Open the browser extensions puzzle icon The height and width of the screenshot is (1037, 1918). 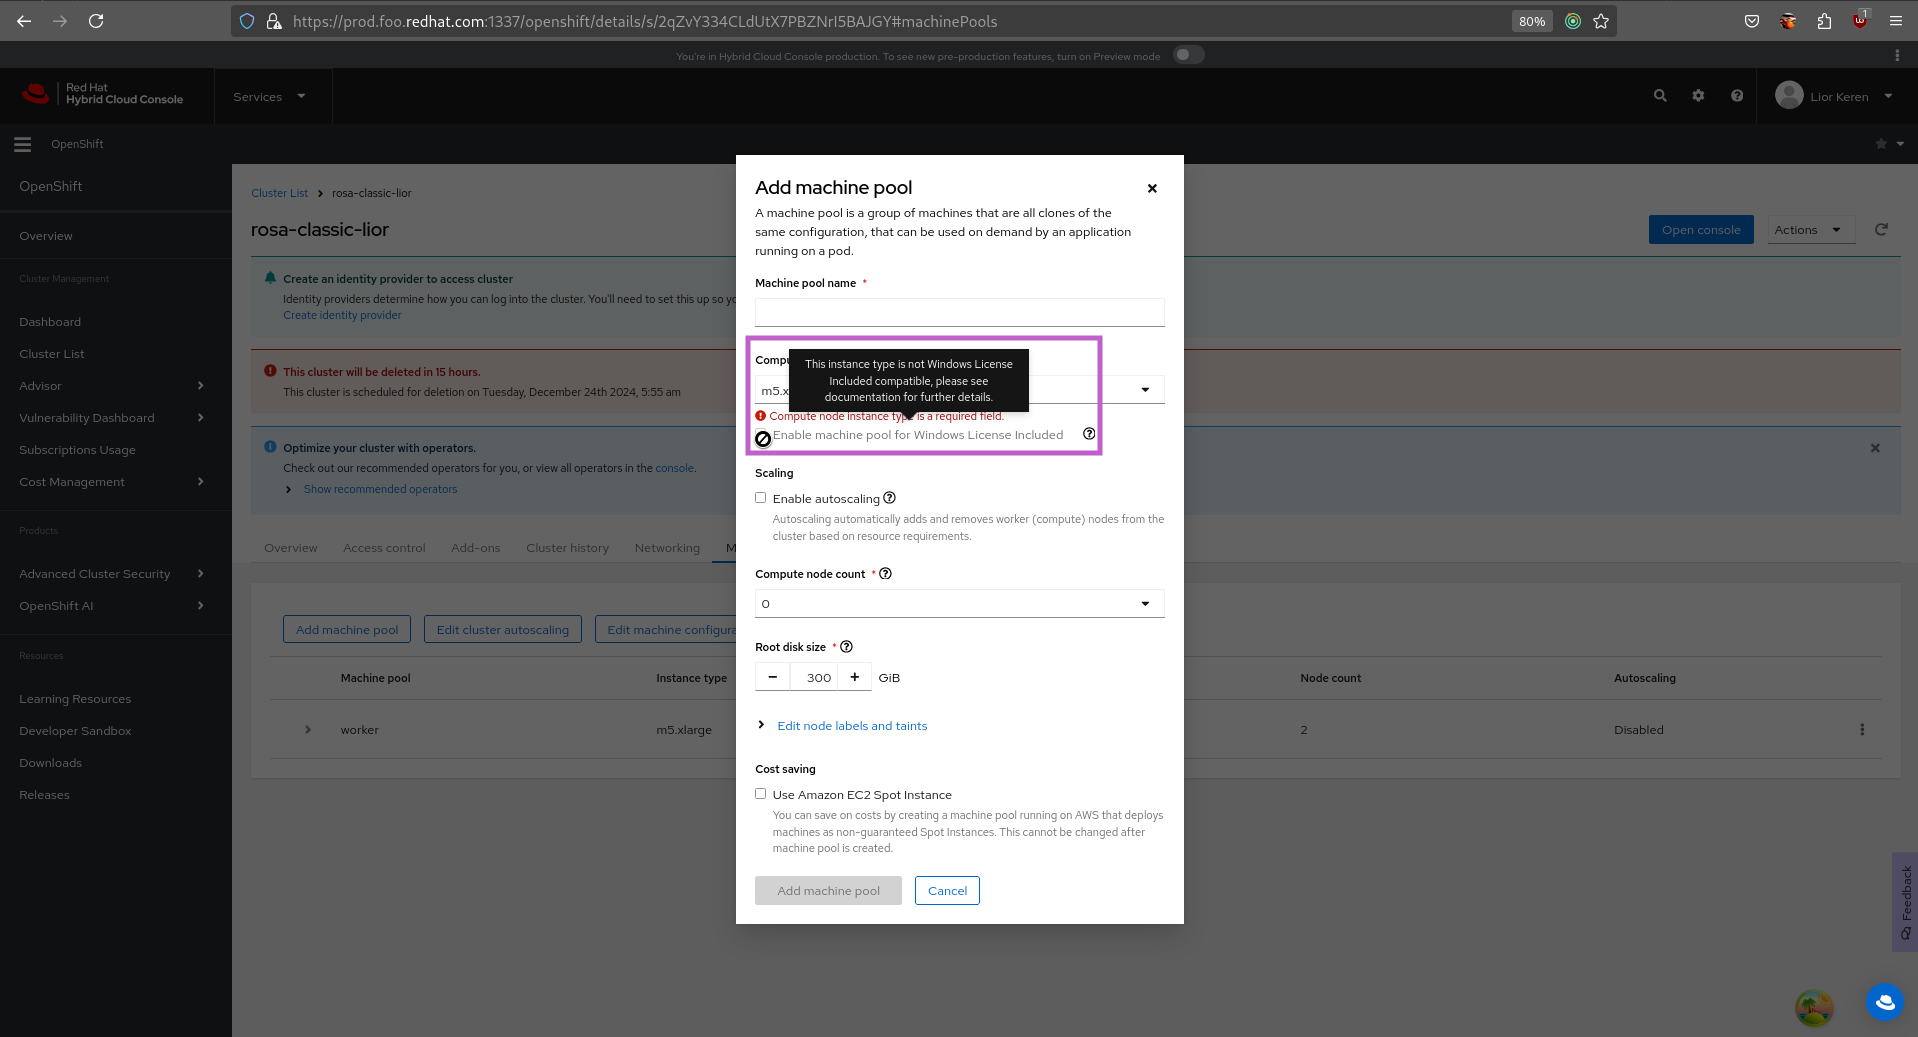point(1824,21)
